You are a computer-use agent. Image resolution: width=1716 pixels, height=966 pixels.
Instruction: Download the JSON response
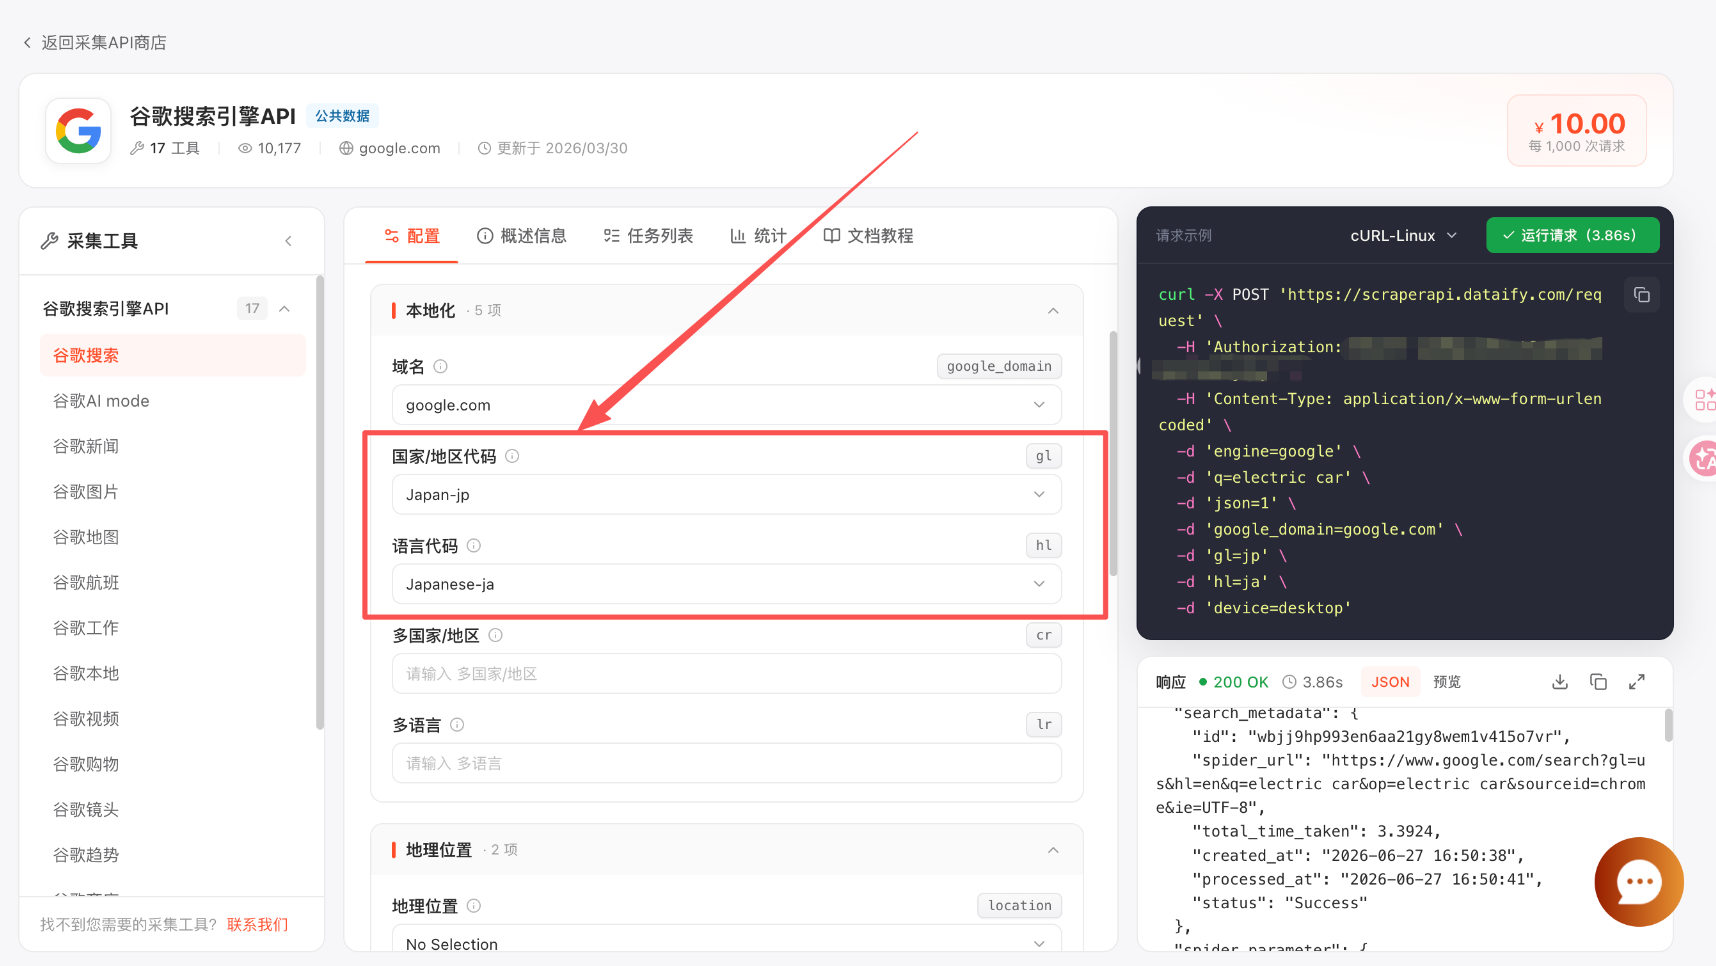[x=1560, y=682]
